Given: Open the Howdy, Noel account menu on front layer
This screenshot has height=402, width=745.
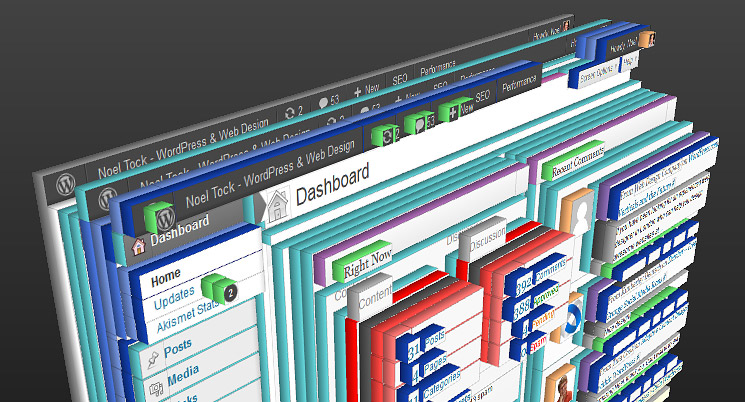Looking at the screenshot, I should pyautogui.click(x=624, y=46).
